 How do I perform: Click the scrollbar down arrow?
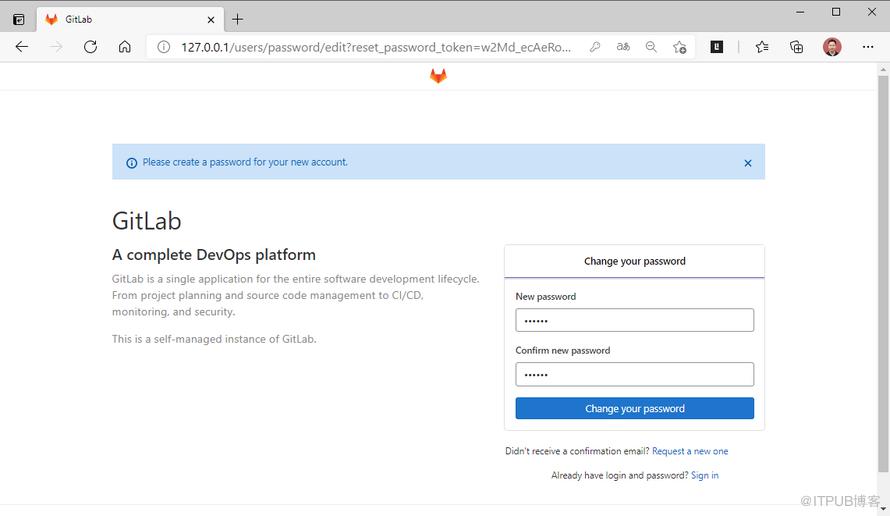(883, 509)
